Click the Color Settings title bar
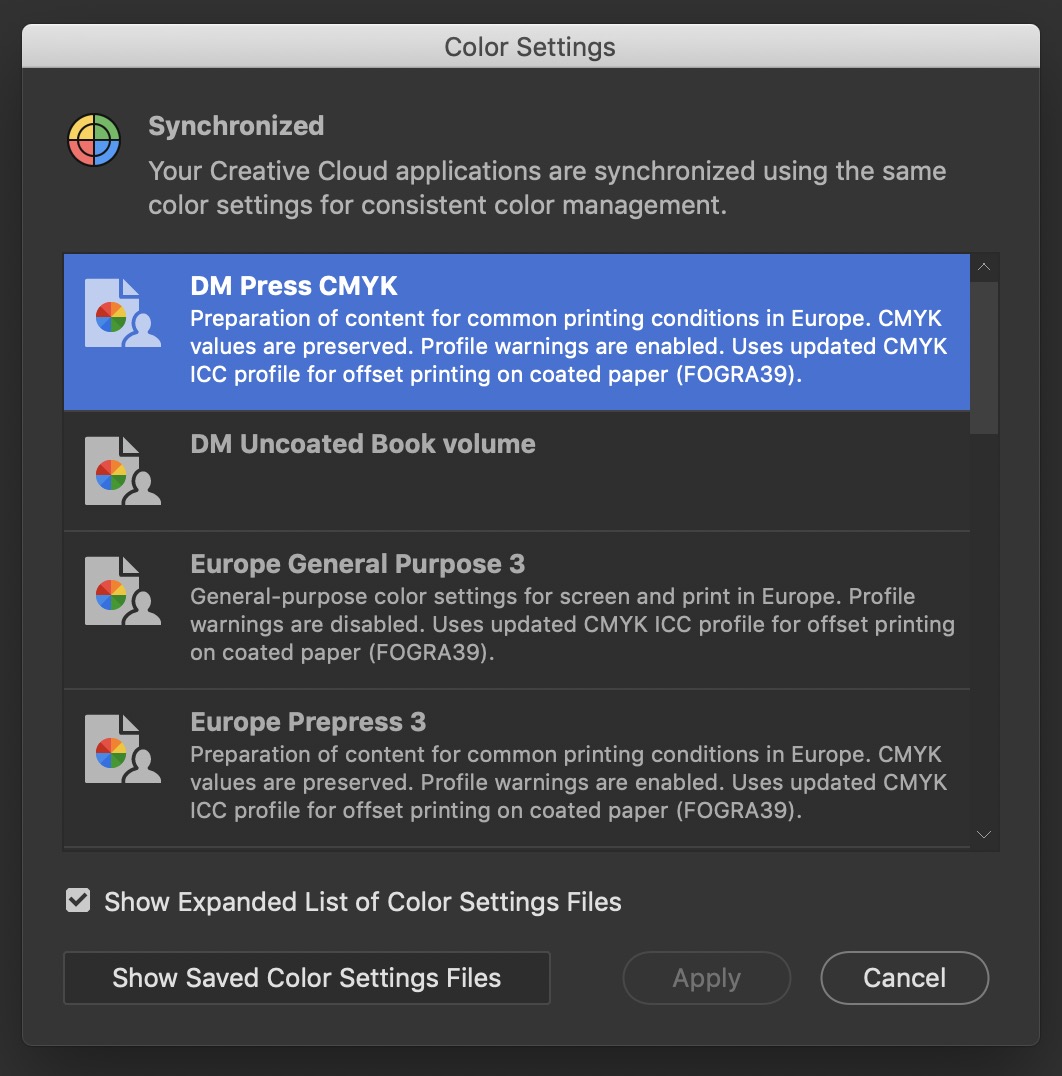The width and height of the screenshot is (1062, 1076). 530,47
